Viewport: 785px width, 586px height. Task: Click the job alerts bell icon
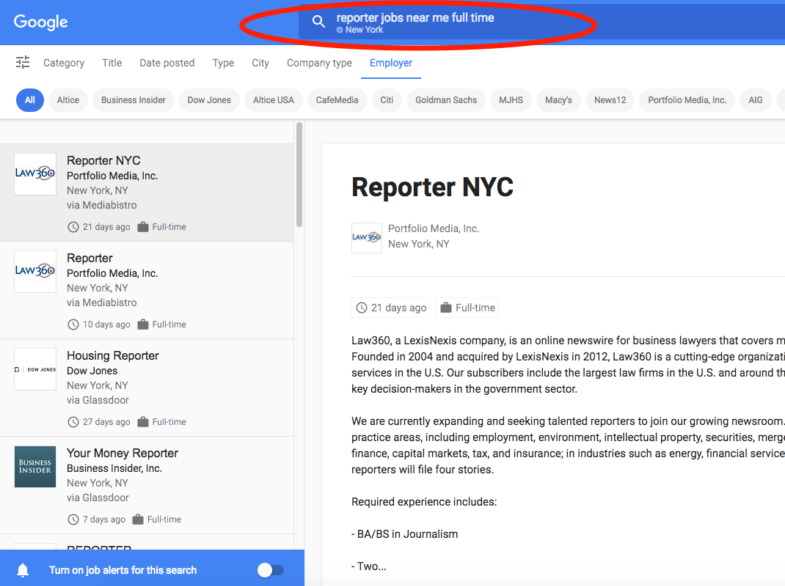click(x=23, y=570)
